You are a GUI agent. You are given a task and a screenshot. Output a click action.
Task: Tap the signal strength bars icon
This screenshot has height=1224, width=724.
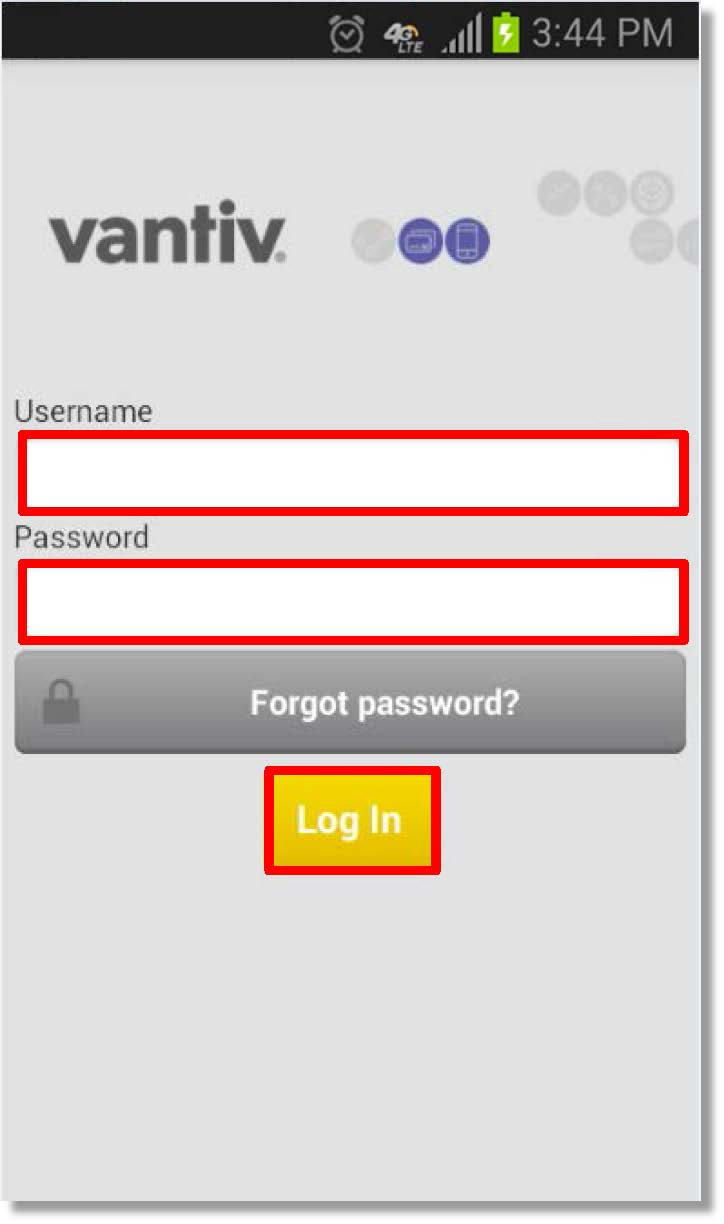point(462,36)
